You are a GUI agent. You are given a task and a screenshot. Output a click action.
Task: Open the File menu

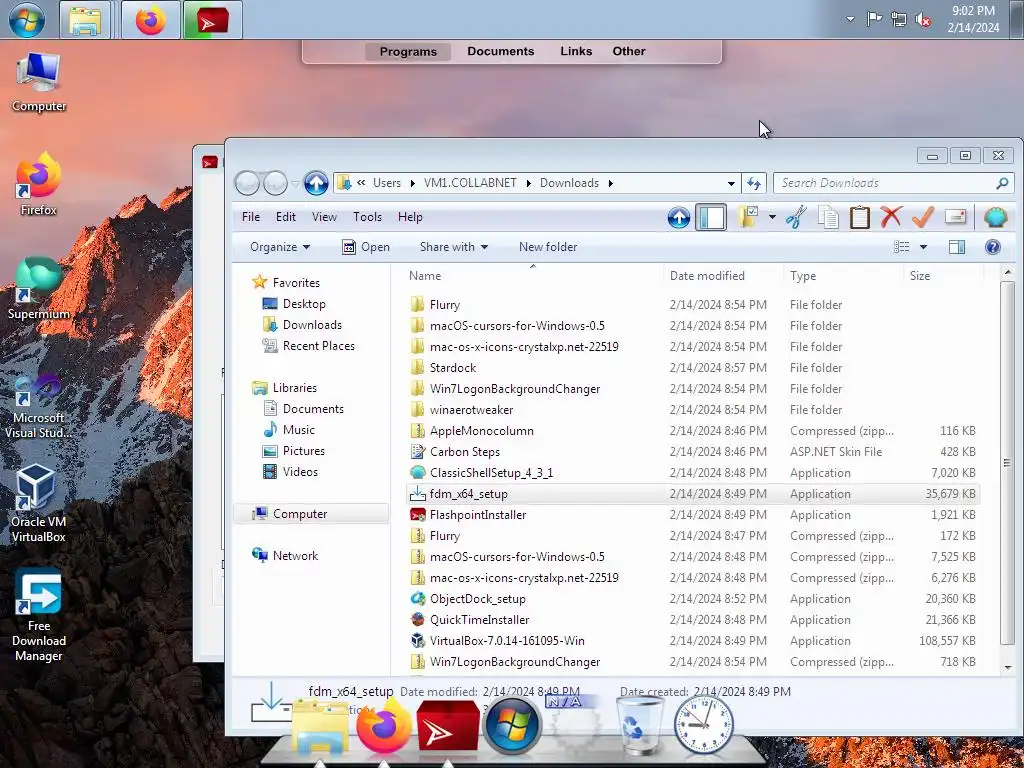[251, 217]
